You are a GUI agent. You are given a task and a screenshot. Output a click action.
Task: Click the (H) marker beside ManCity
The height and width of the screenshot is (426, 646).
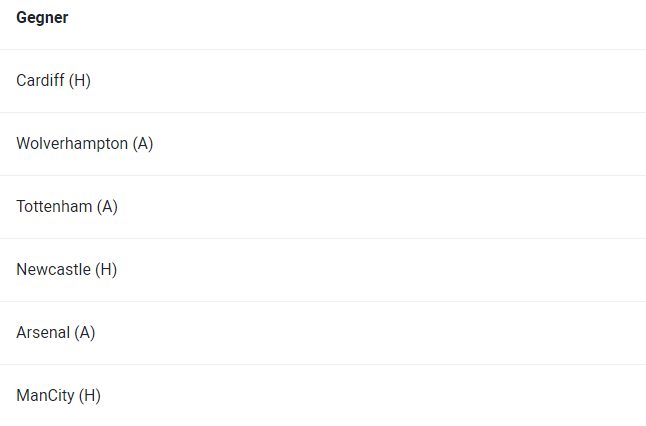point(90,396)
